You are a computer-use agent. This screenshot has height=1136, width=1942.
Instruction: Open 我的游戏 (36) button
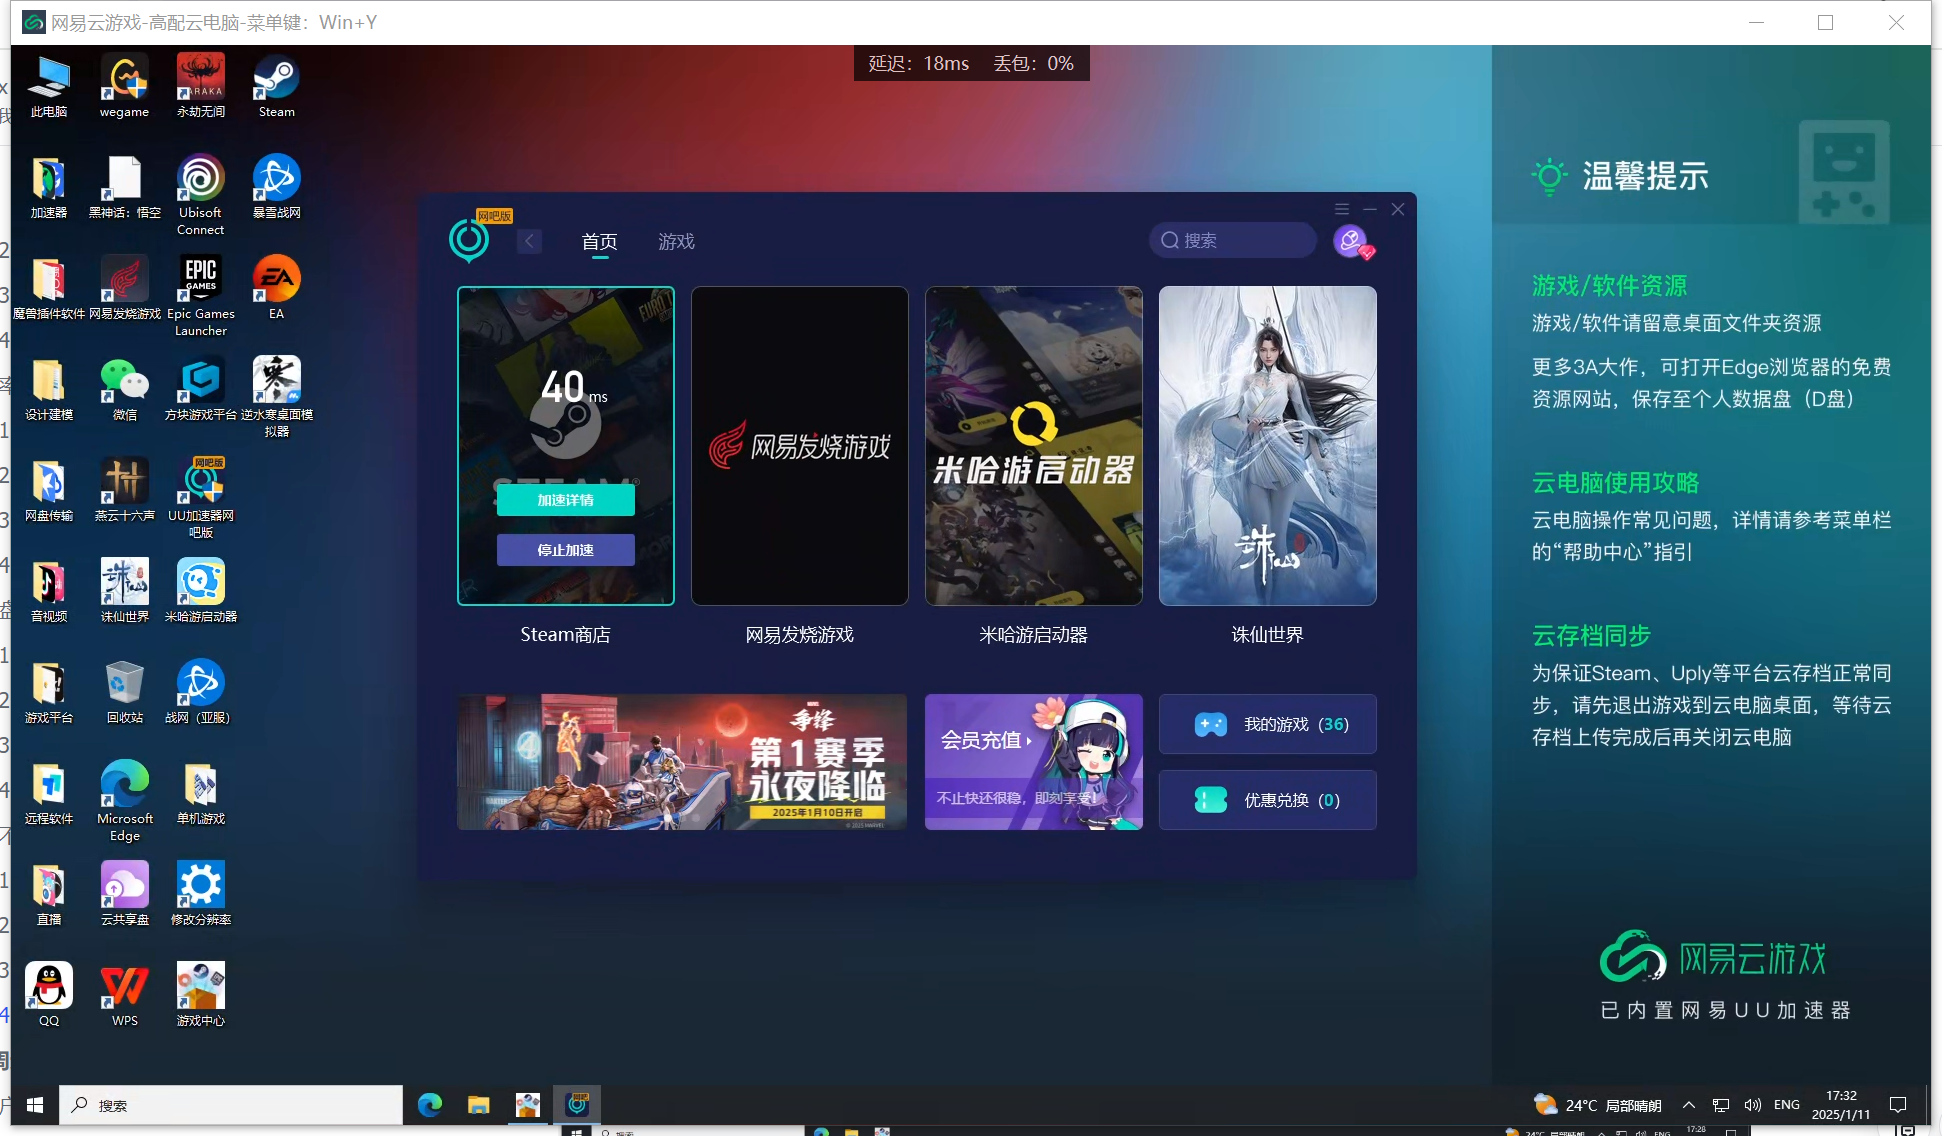1267,724
